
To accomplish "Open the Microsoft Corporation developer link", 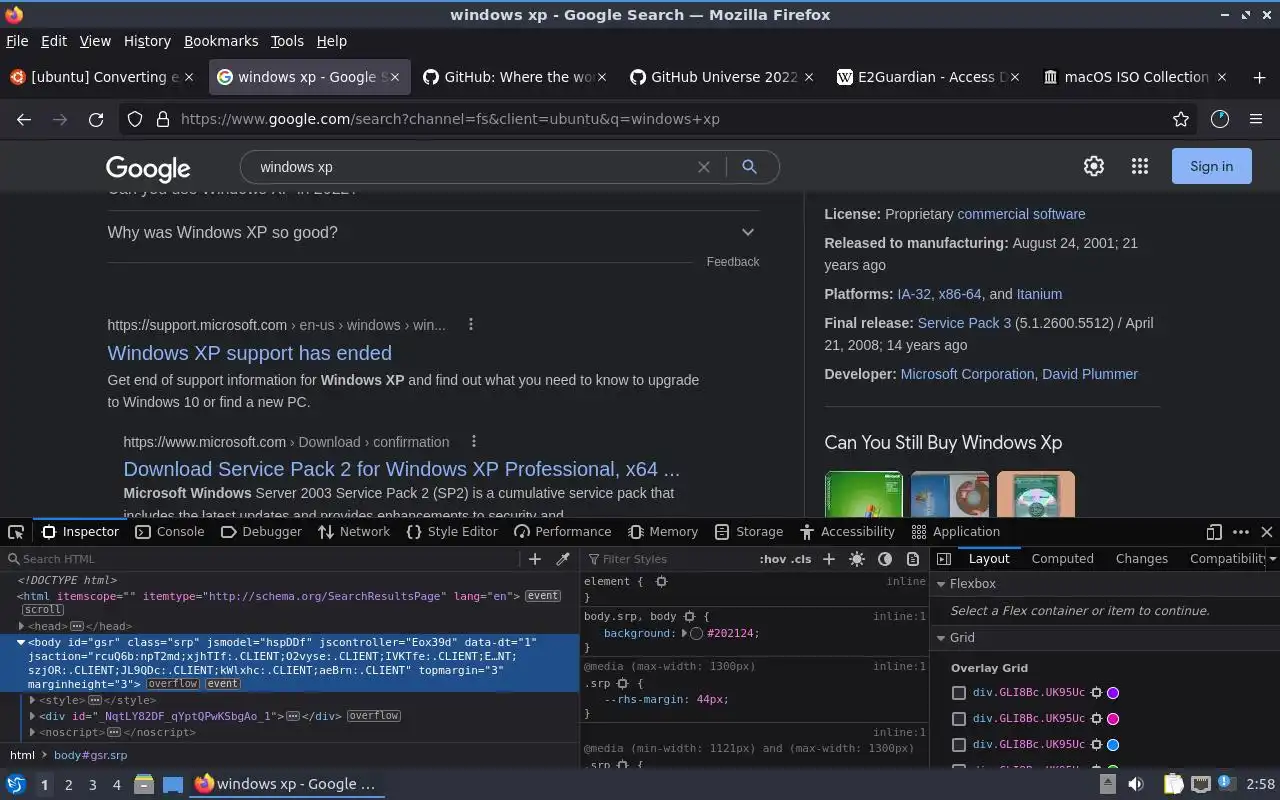I will pyautogui.click(x=967, y=374).
